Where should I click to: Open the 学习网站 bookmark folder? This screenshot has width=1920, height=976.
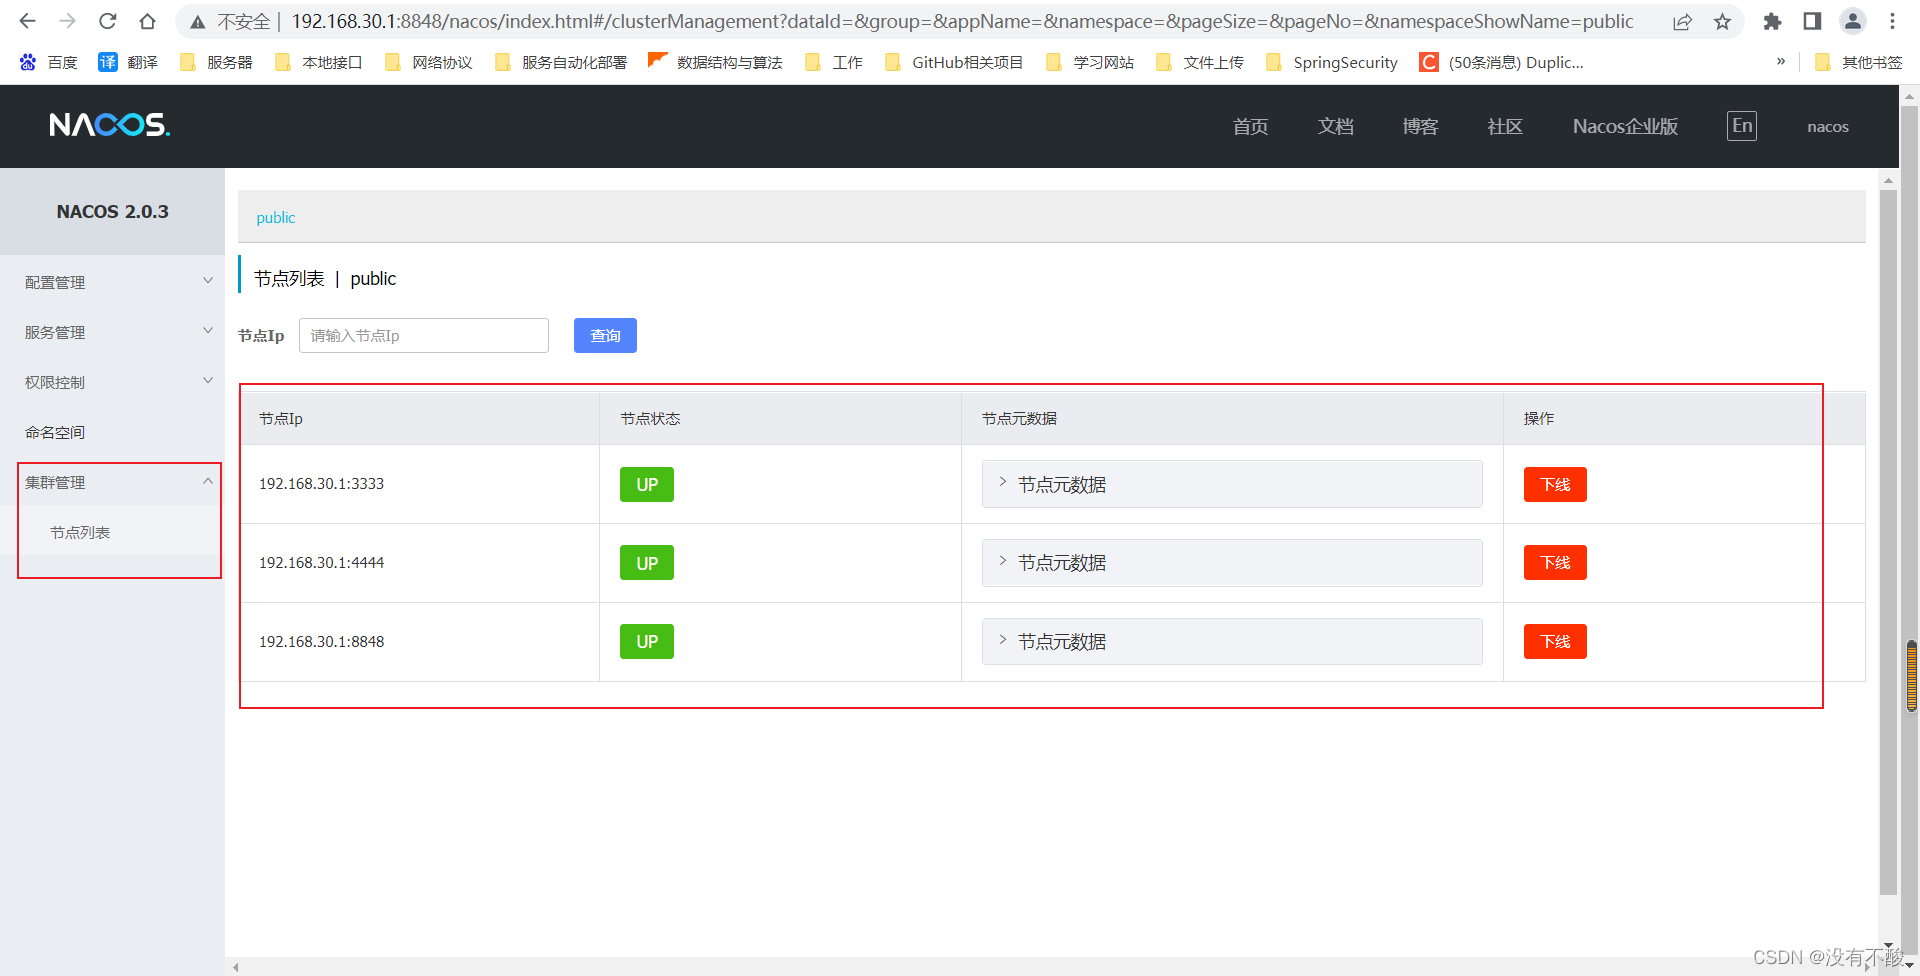tap(1089, 62)
